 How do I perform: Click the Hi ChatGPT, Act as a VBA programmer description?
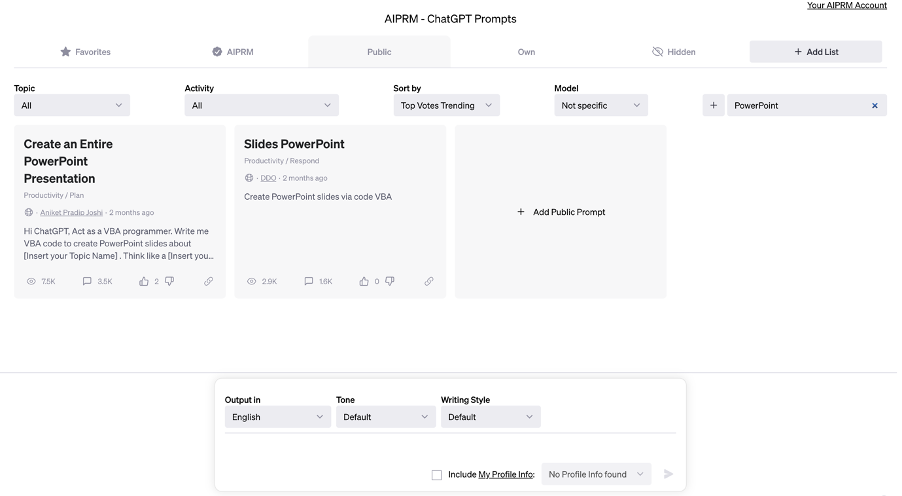(x=119, y=243)
